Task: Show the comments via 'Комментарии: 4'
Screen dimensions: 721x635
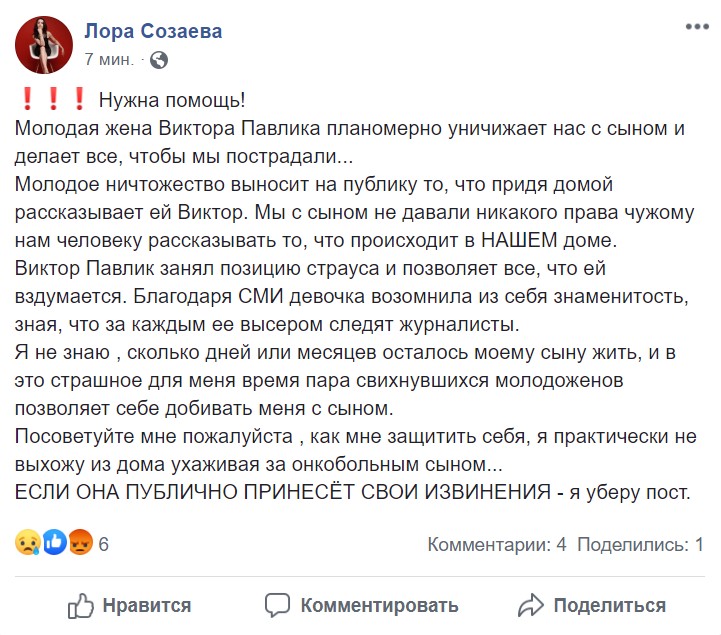Action: 497,545
